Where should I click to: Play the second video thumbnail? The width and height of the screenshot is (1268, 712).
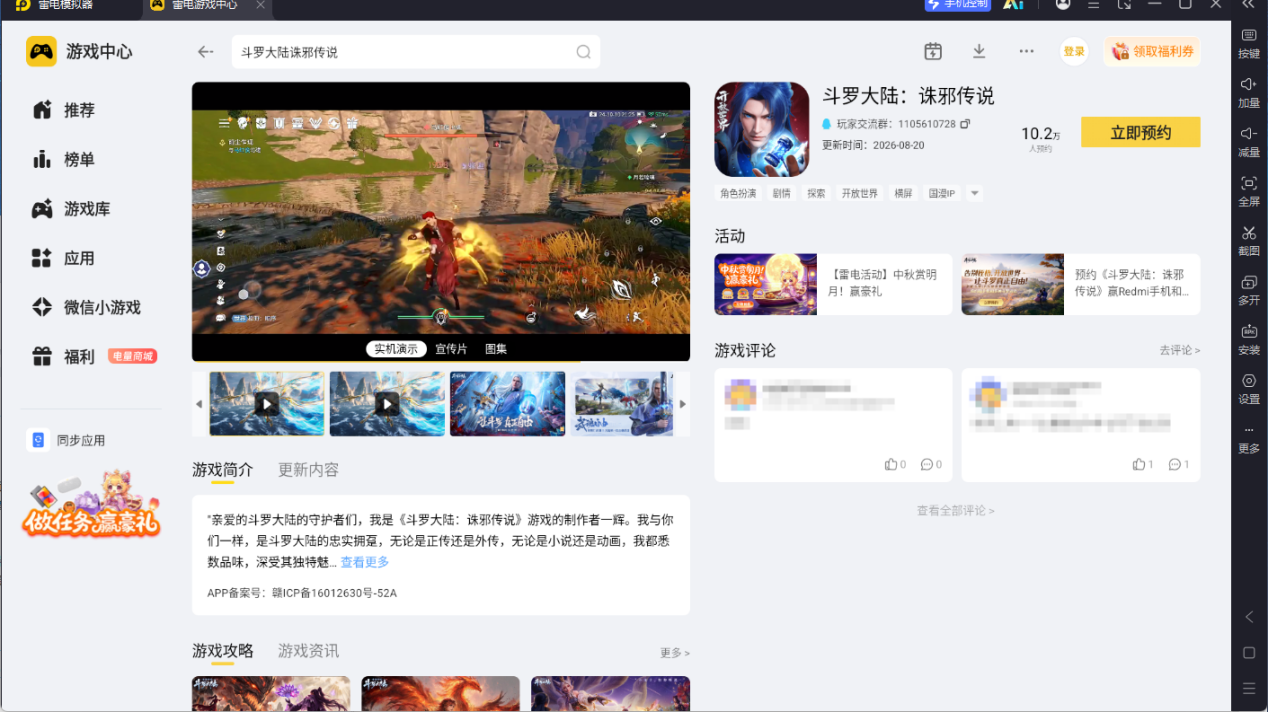387,404
